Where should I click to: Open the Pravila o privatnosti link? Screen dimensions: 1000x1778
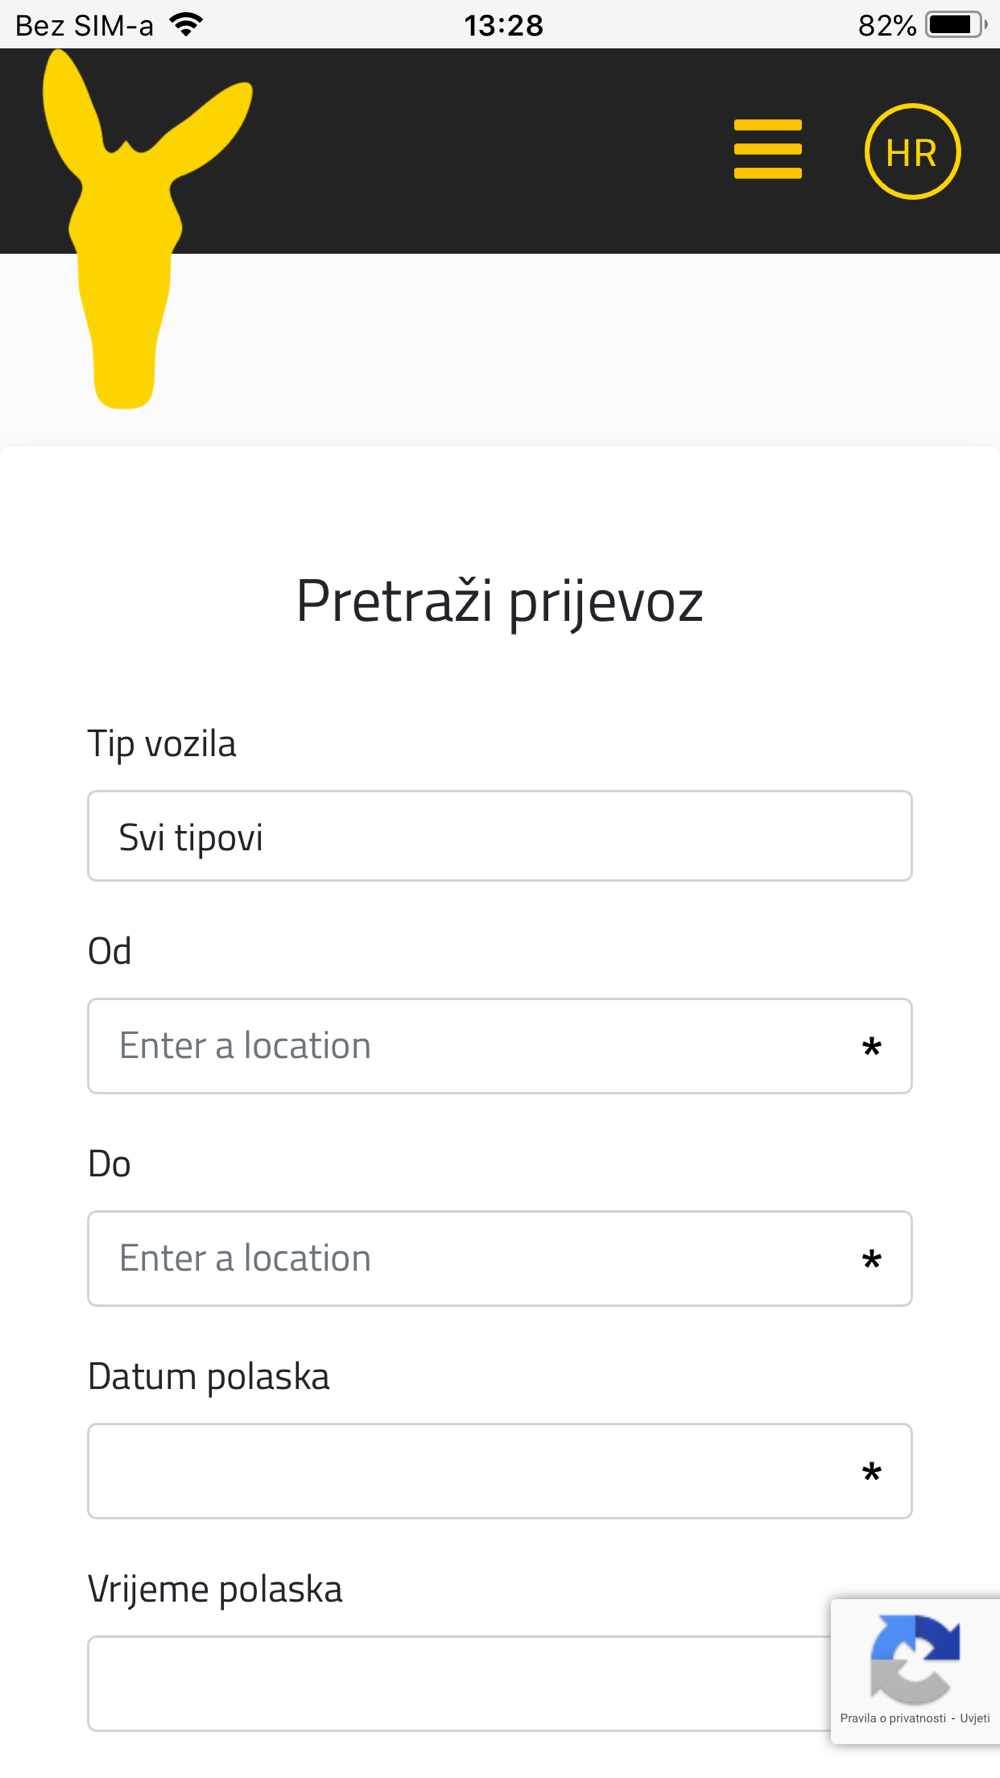[892, 1719]
